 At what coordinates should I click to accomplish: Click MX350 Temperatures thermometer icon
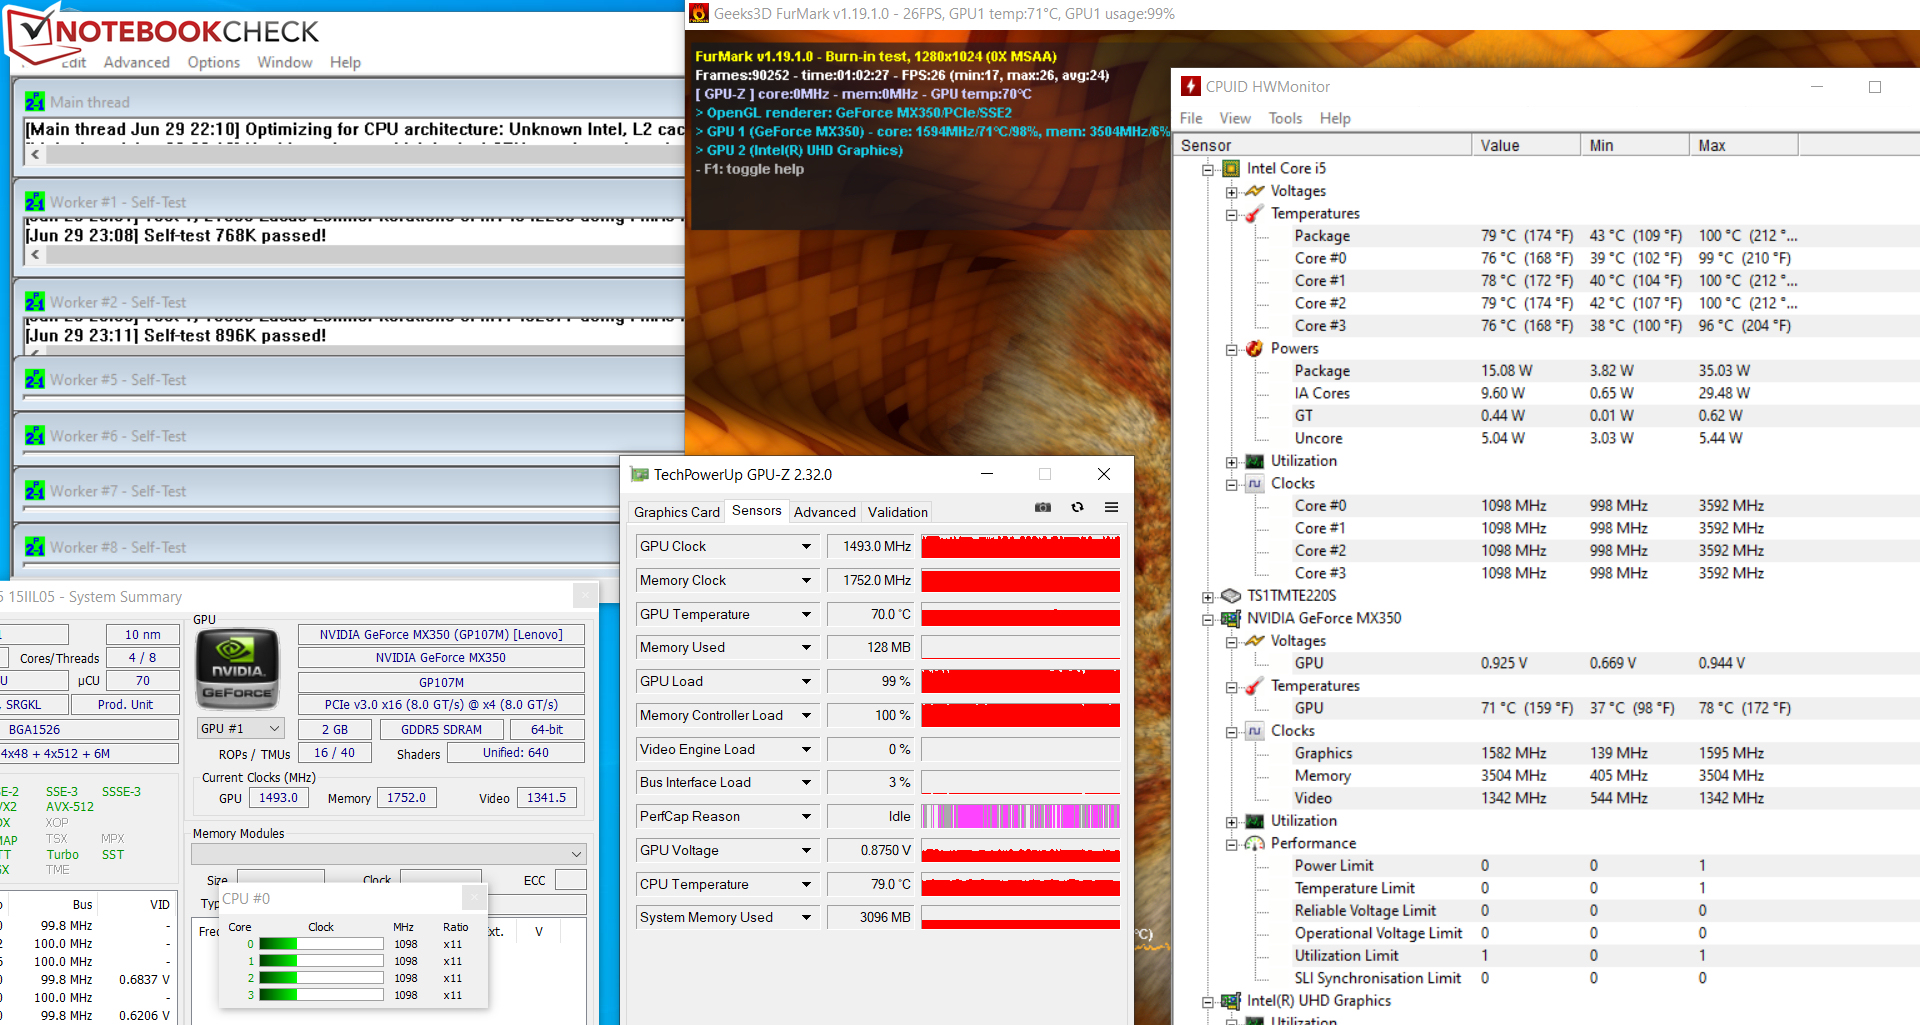[x=1254, y=686]
